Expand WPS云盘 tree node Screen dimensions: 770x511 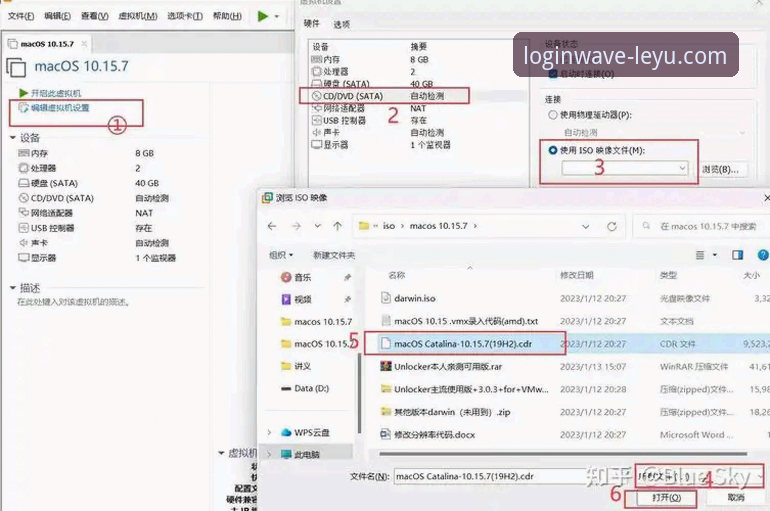pos(269,432)
